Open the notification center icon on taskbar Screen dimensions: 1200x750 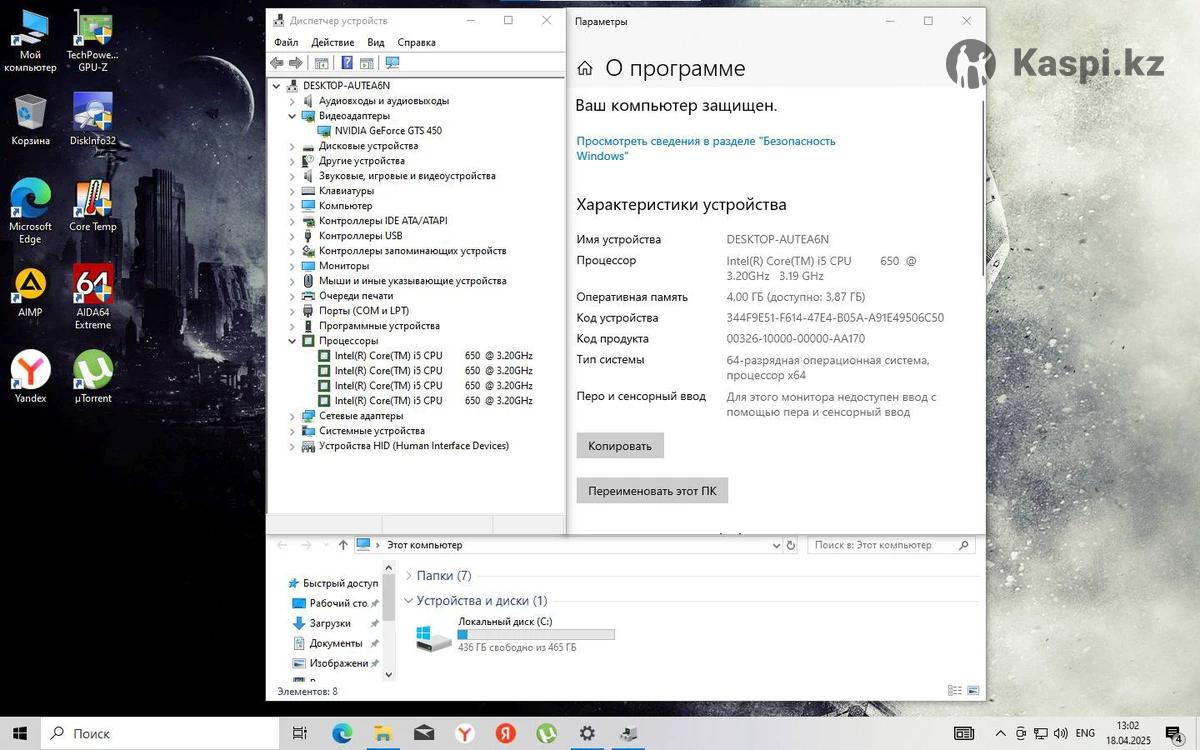pos(1174,734)
